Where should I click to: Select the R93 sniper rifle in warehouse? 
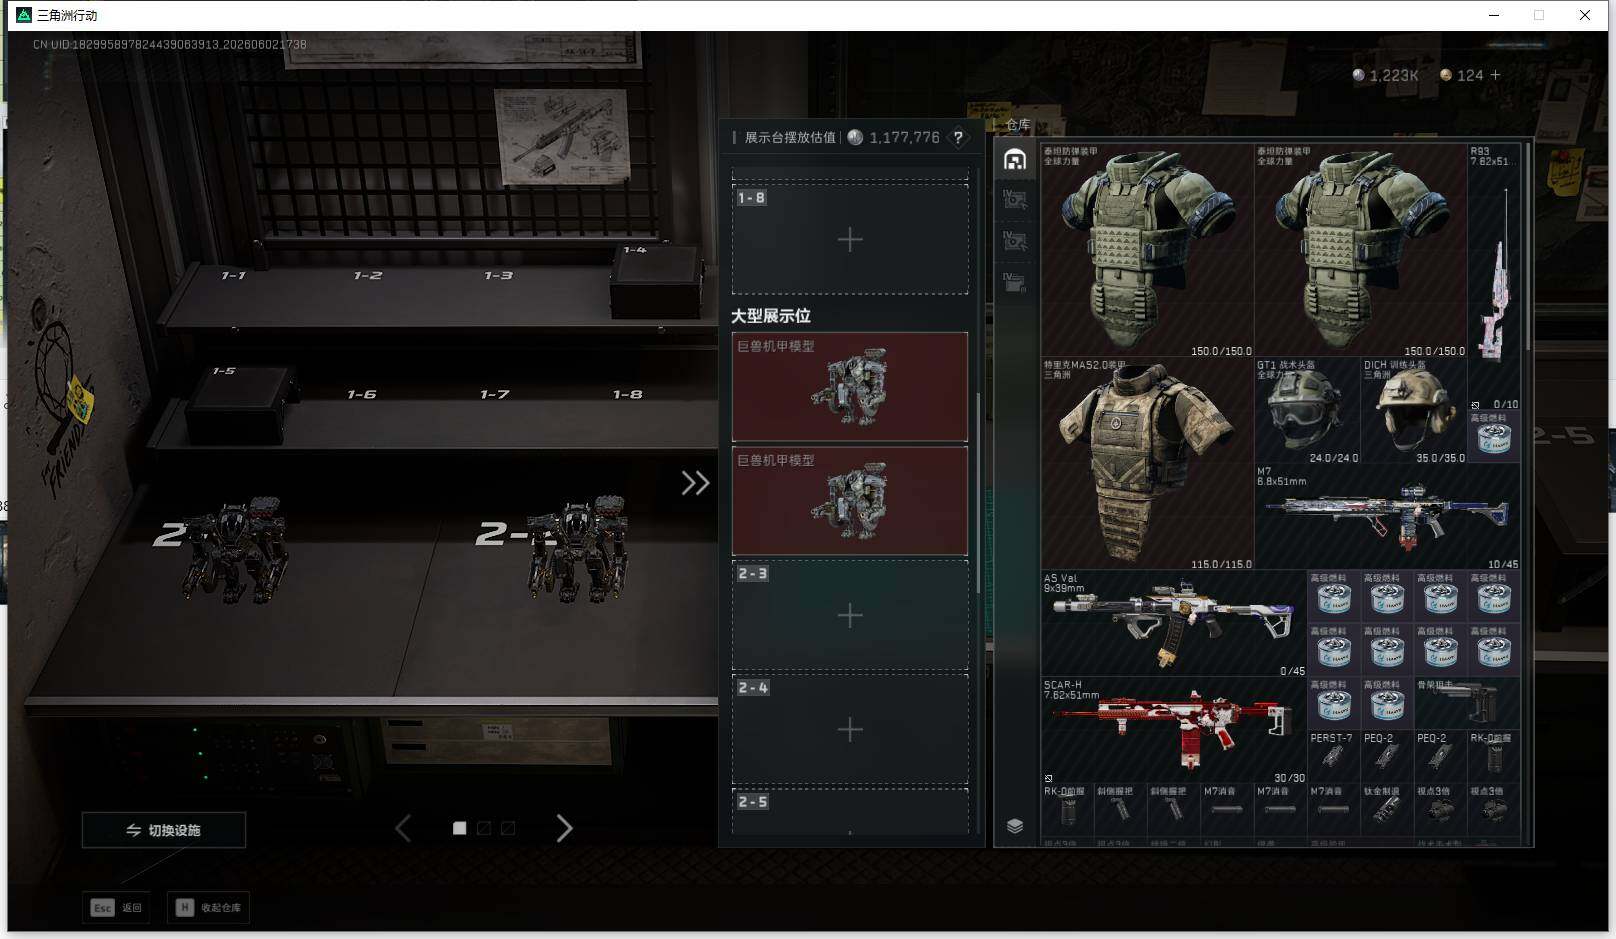[1494, 277]
